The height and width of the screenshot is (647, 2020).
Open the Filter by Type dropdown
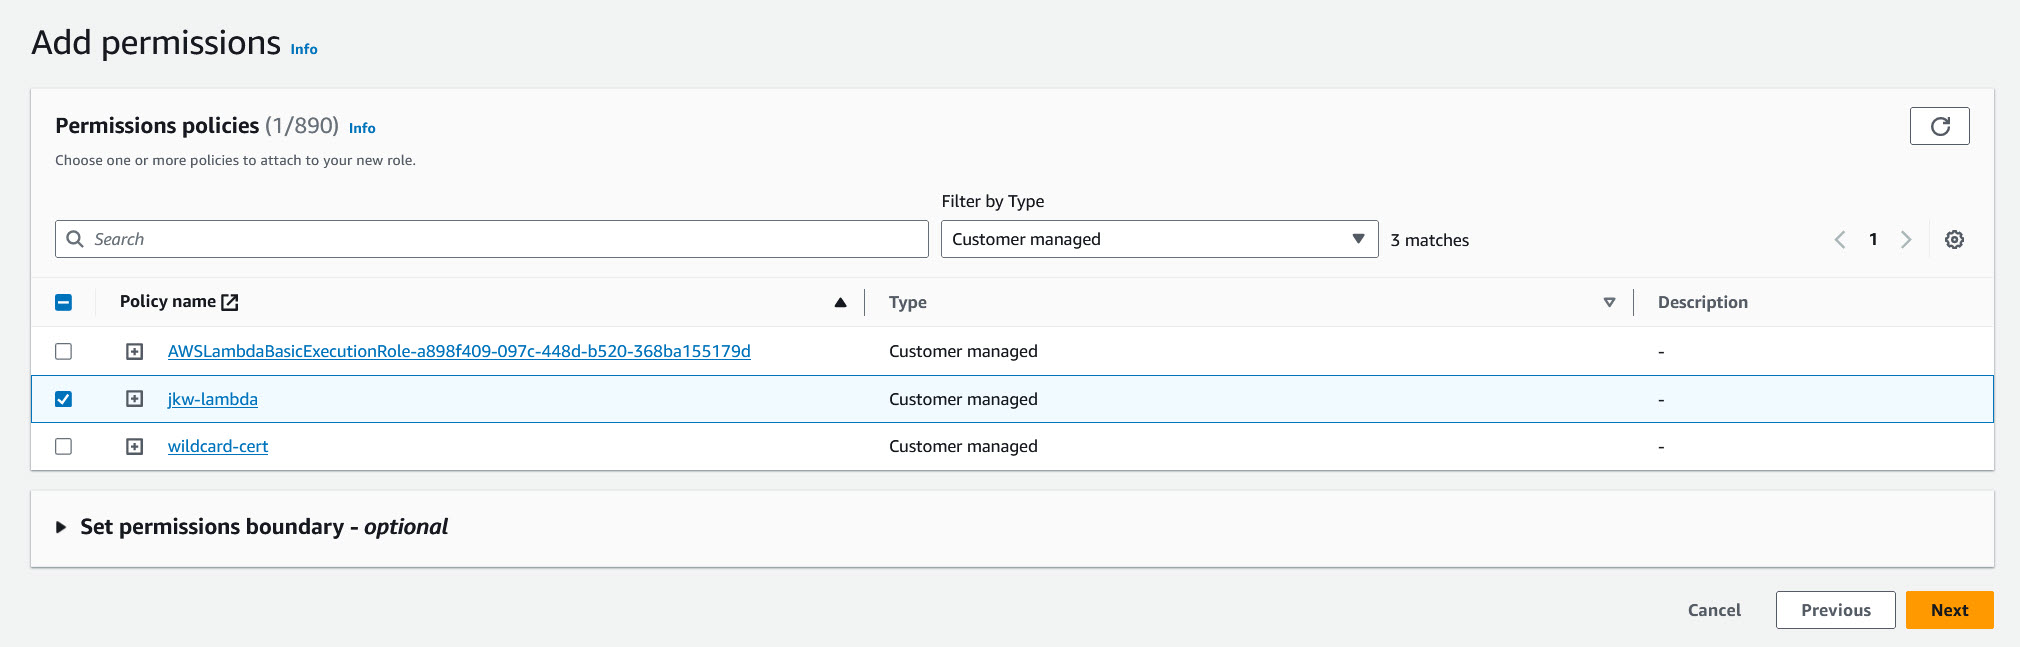point(1158,239)
